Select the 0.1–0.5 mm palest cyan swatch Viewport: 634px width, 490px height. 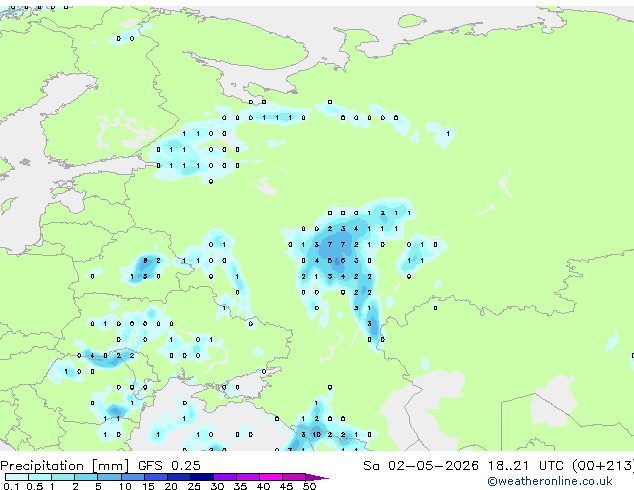tap(17, 477)
